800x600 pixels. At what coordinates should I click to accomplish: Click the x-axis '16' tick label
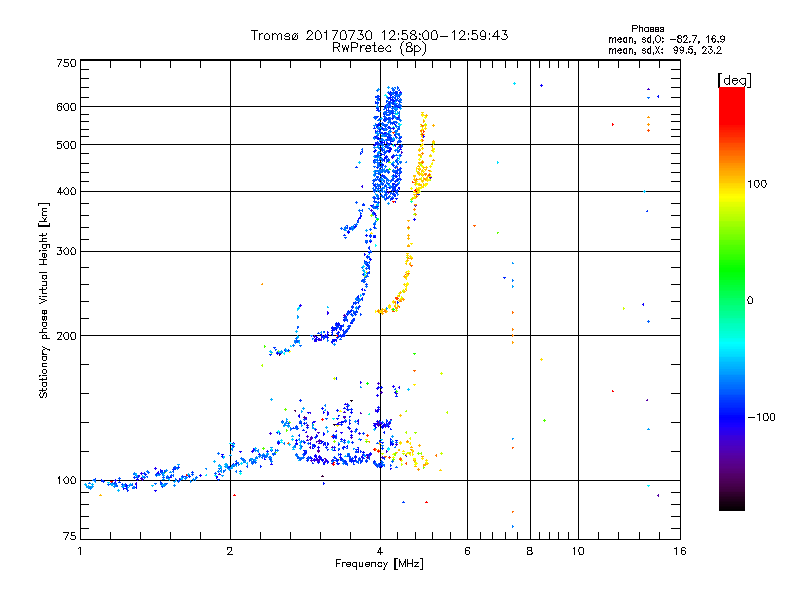pyautogui.click(x=680, y=551)
